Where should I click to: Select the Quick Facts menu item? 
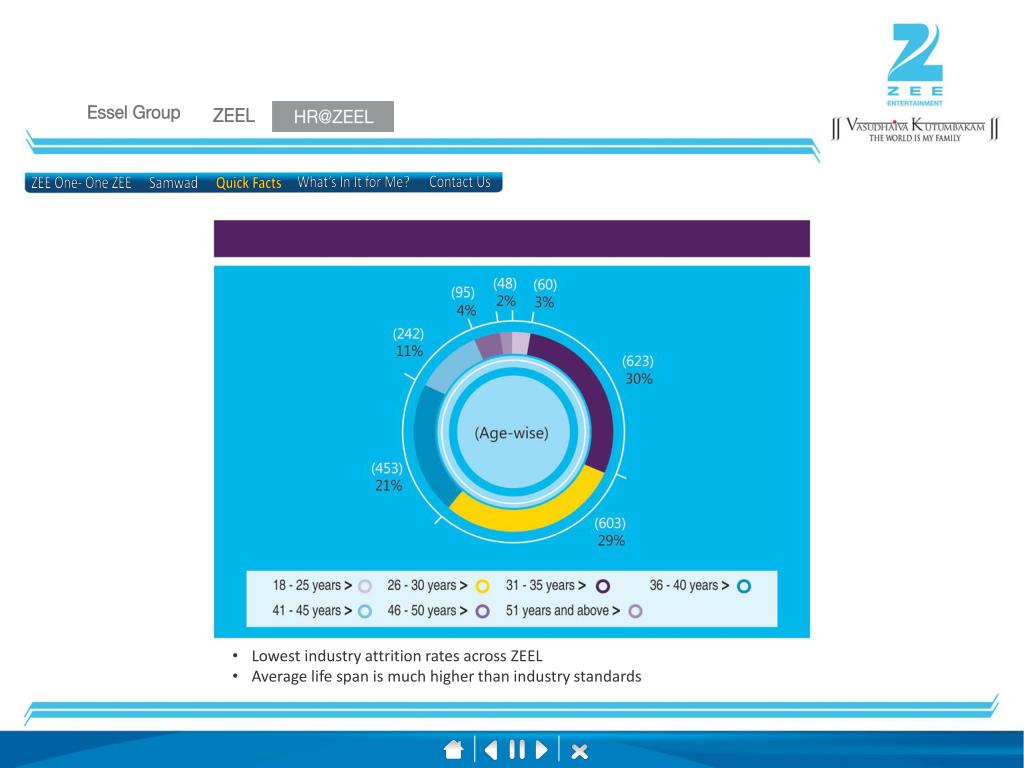coord(248,182)
